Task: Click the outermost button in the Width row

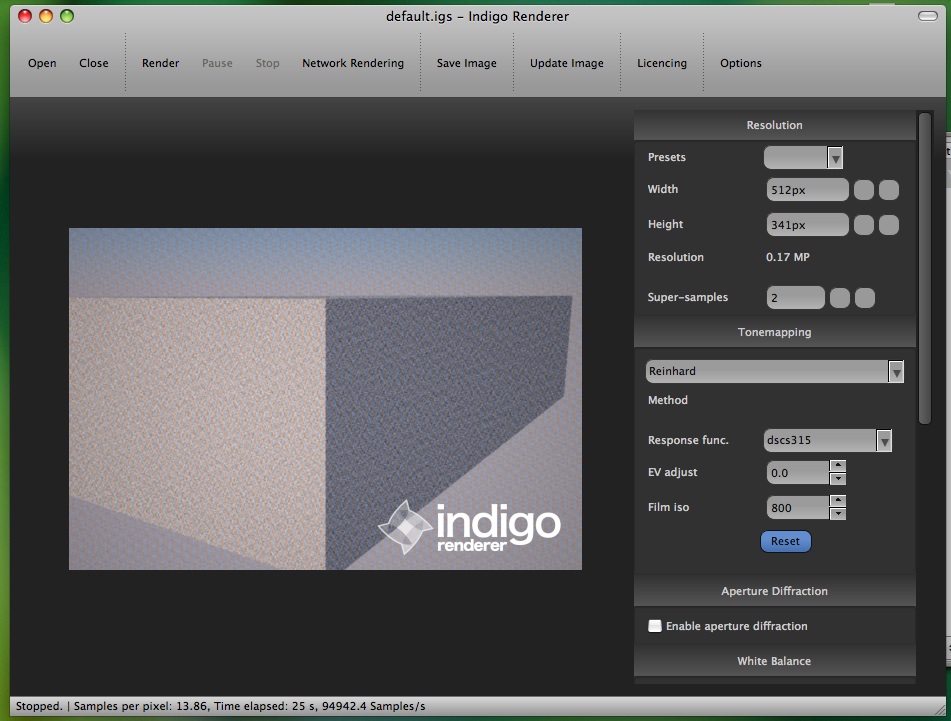Action: point(889,190)
